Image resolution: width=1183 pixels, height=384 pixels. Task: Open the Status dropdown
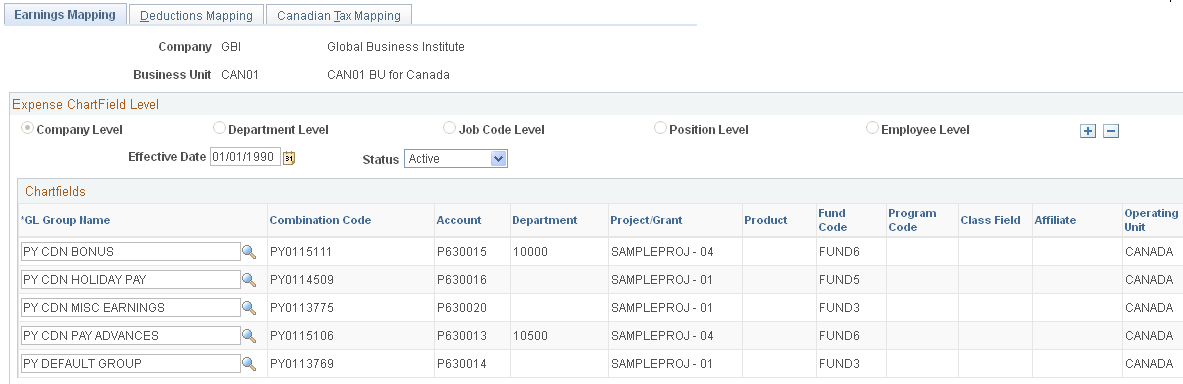[456, 158]
